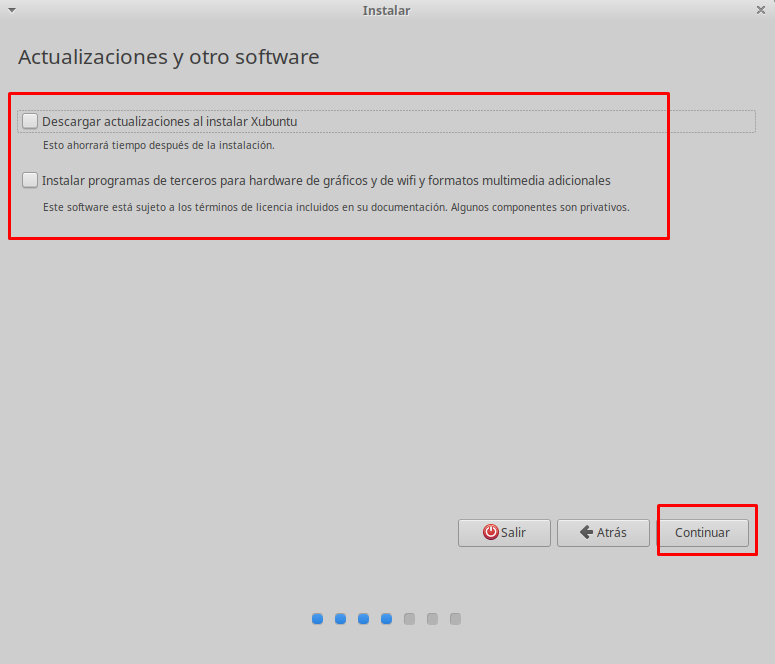Click the left arrow icon on Atrás
This screenshot has height=664, width=775.
[x=586, y=533]
